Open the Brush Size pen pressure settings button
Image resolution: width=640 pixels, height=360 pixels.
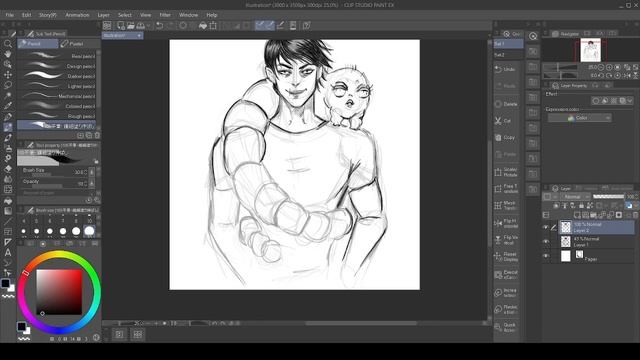(92, 172)
